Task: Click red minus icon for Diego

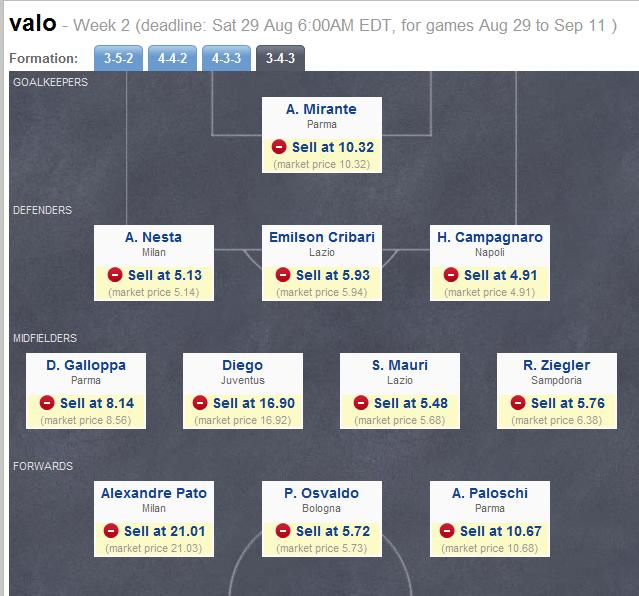Action: coord(199,403)
